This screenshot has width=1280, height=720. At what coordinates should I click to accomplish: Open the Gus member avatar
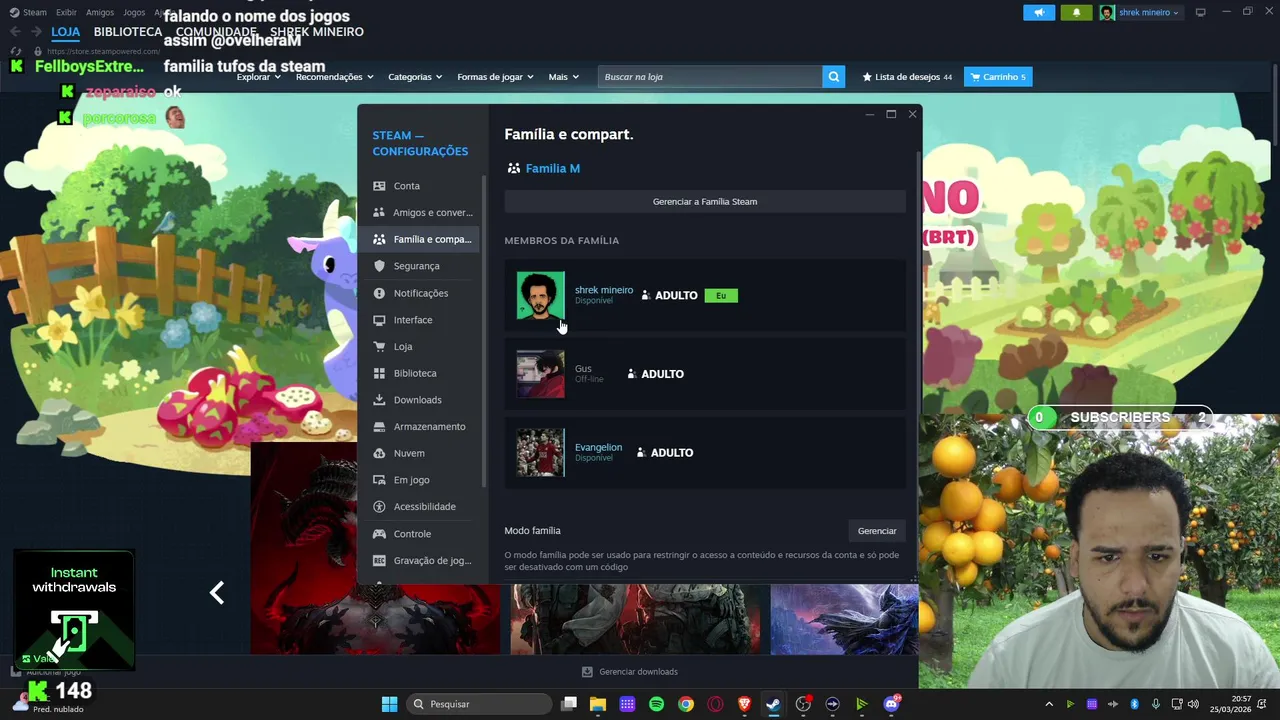point(540,374)
